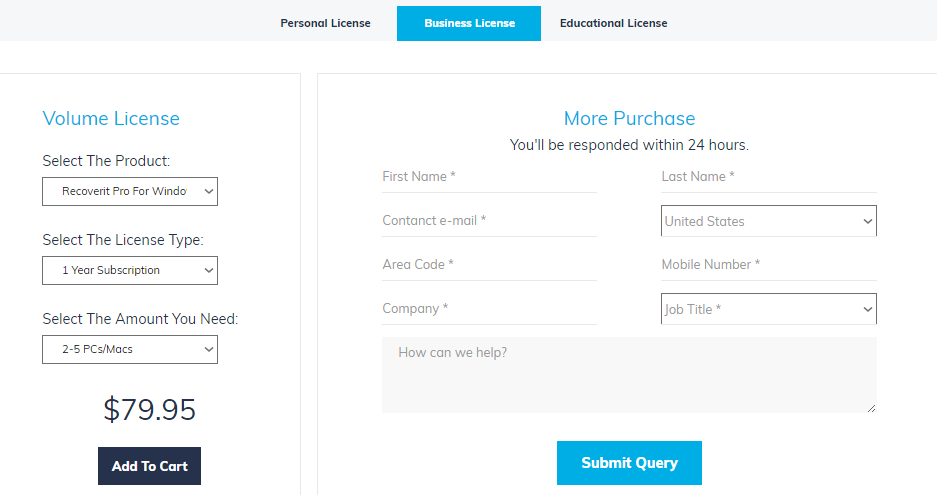Click the 'How can we help?' text area

pos(628,375)
